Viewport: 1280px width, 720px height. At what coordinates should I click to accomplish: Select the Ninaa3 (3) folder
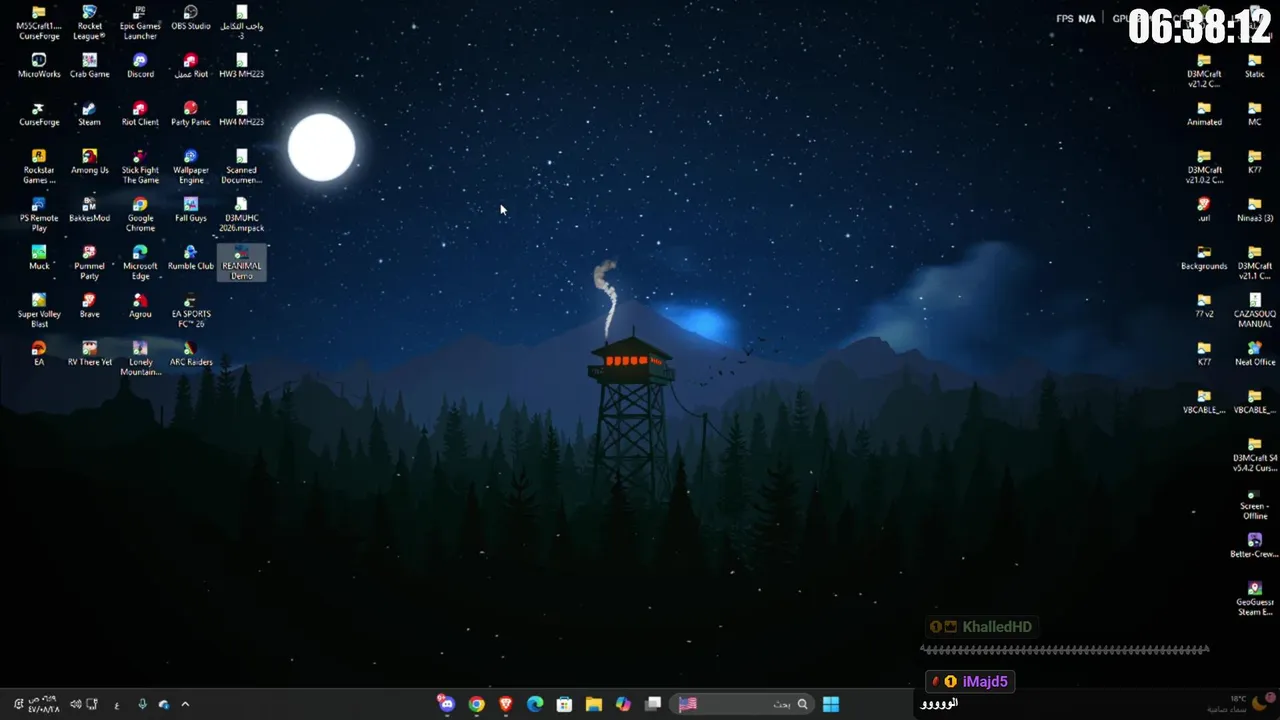pos(1254,210)
